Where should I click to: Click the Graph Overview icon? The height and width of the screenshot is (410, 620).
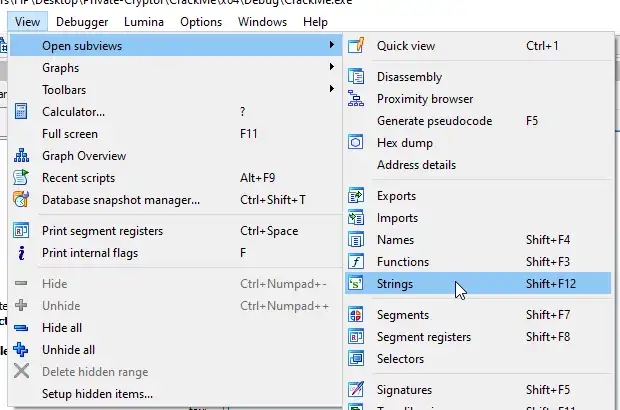coord(21,155)
